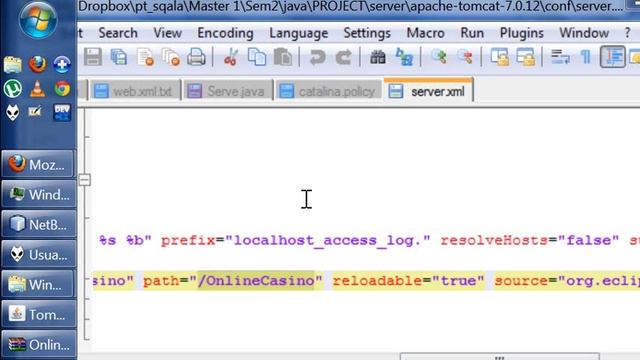Select the server.xml tab
This screenshot has height=360, width=640.
pyautogui.click(x=428, y=90)
